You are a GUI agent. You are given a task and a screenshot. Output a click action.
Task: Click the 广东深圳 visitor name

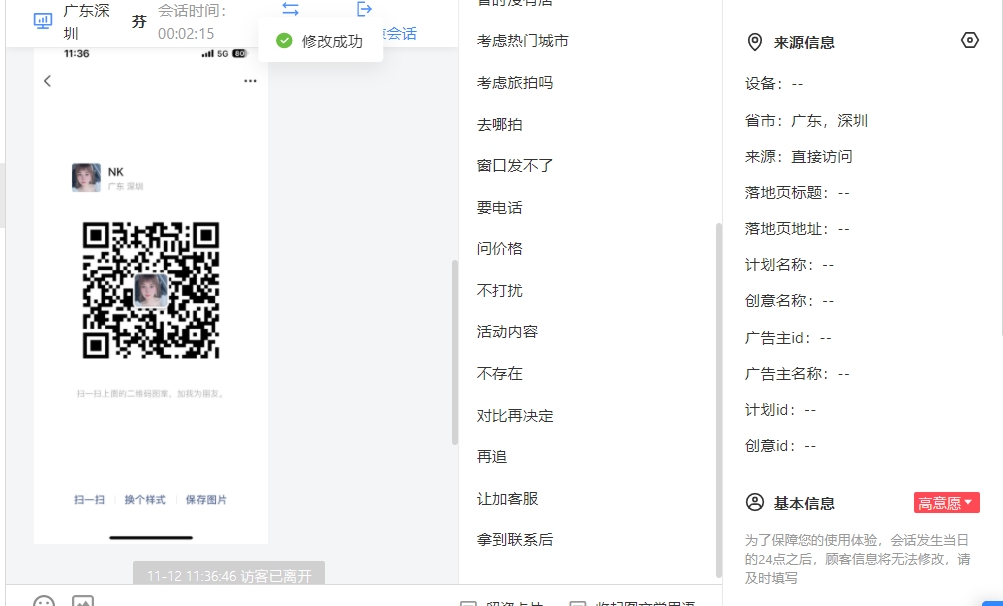click(86, 22)
